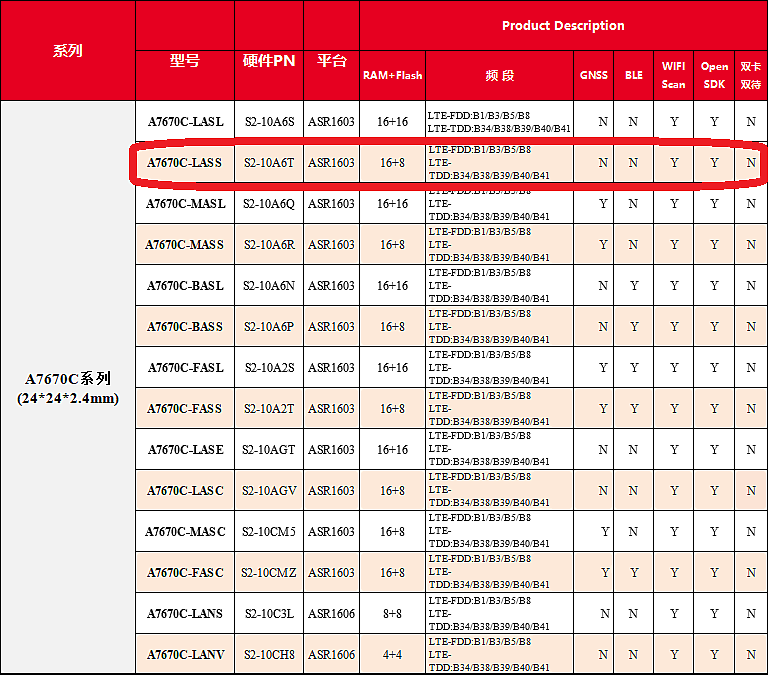Select hardware PN S2-10A6Q
The image size is (769, 676).
pos(269,204)
